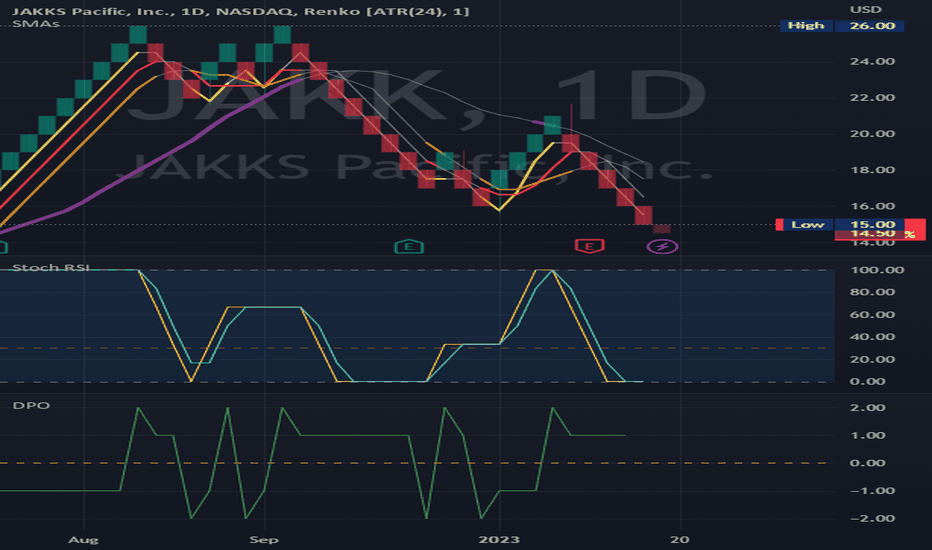
Task: Click the green earnings E marker
Action: point(409,246)
